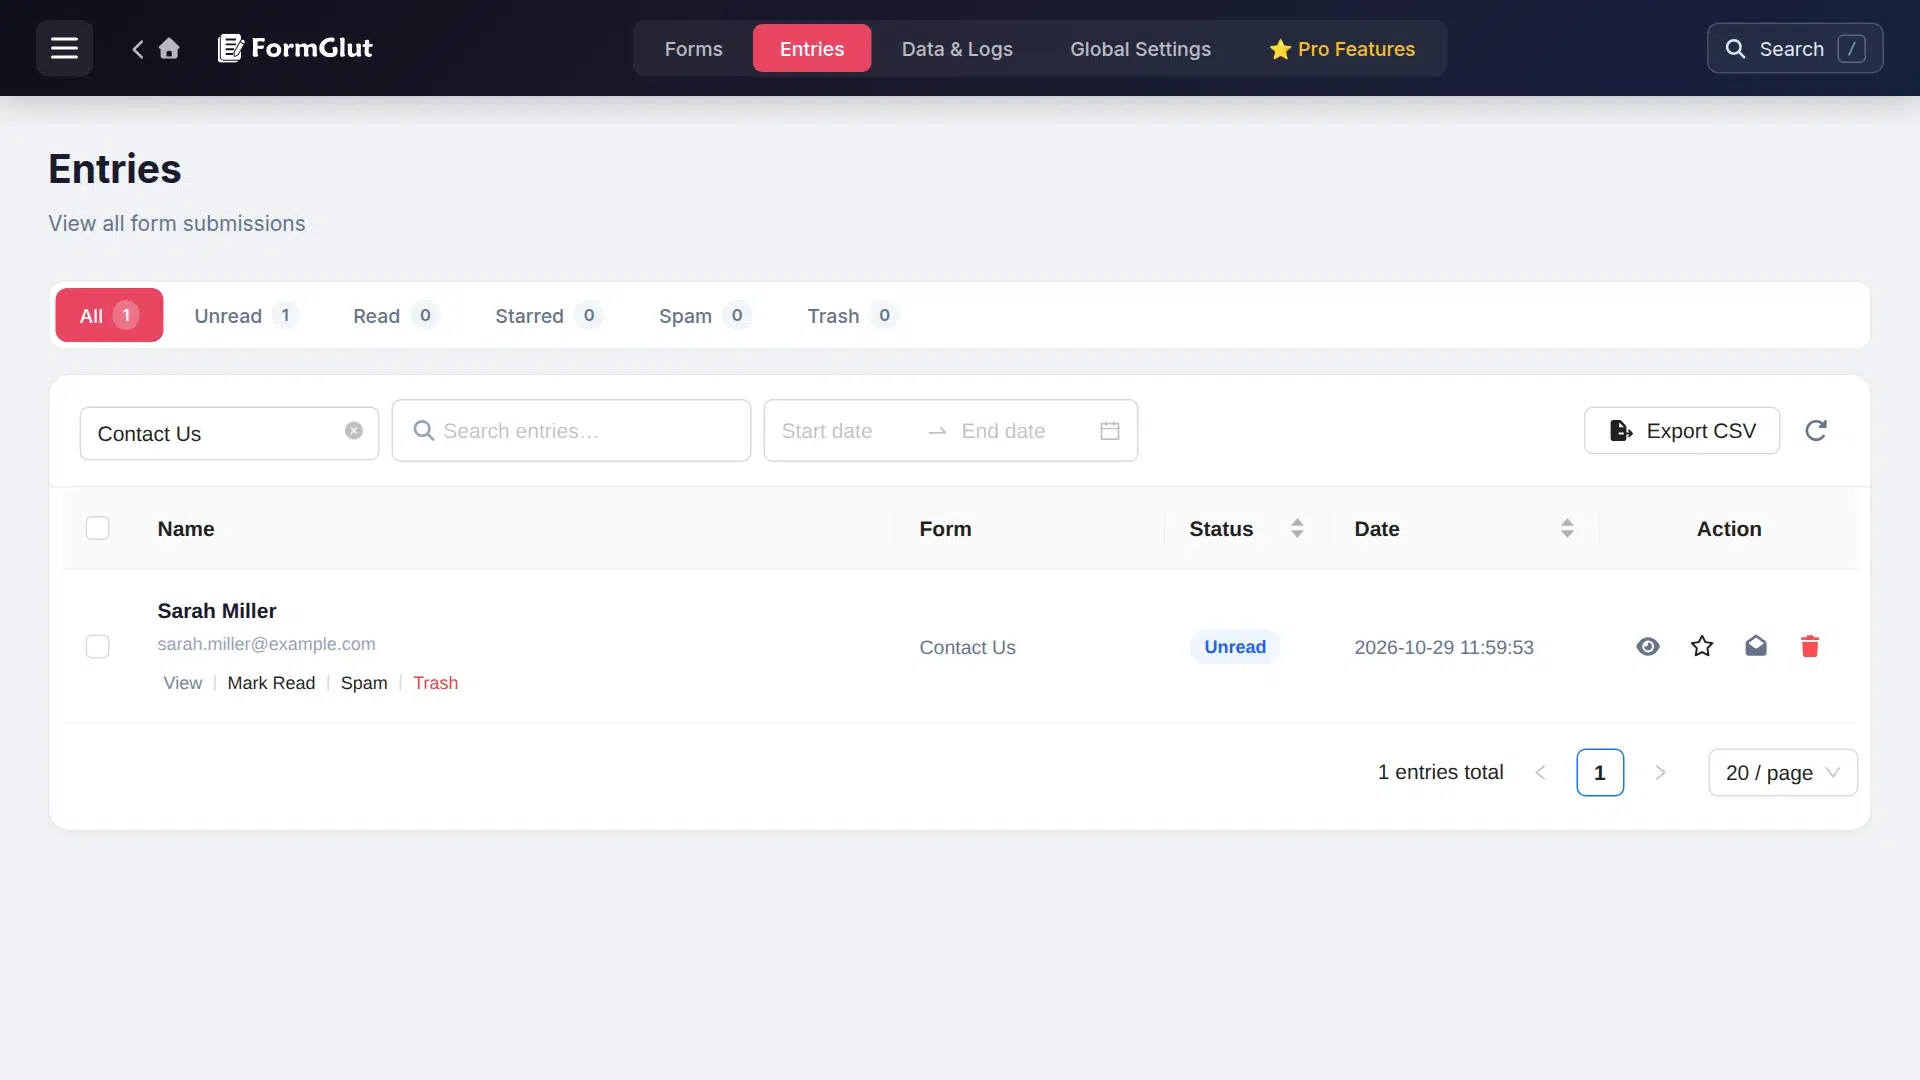
Task: Show Read entries
Action: click(396, 315)
